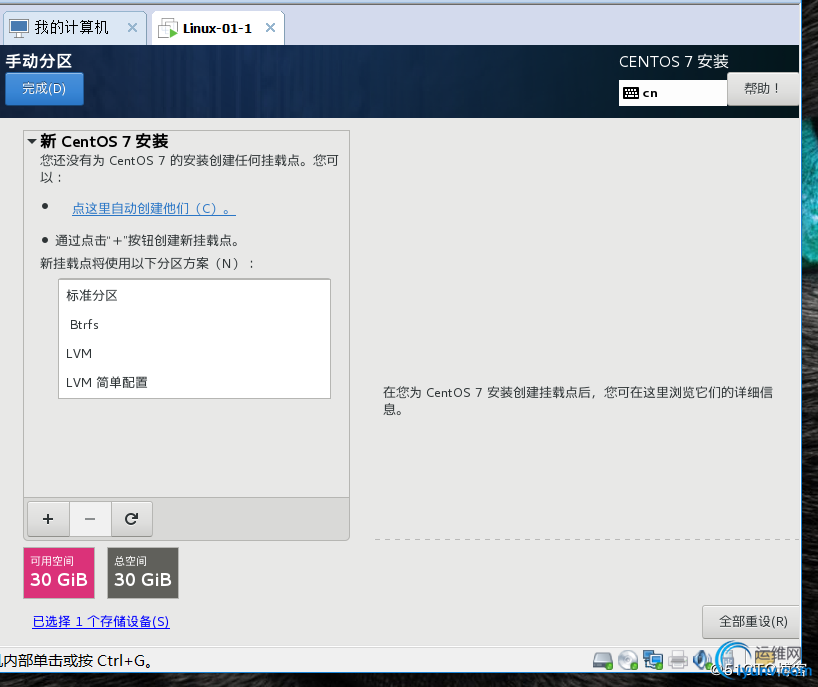Click the cn keyboard layout field
The width and height of the screenshot is (818, 687).
pos(672,93)
